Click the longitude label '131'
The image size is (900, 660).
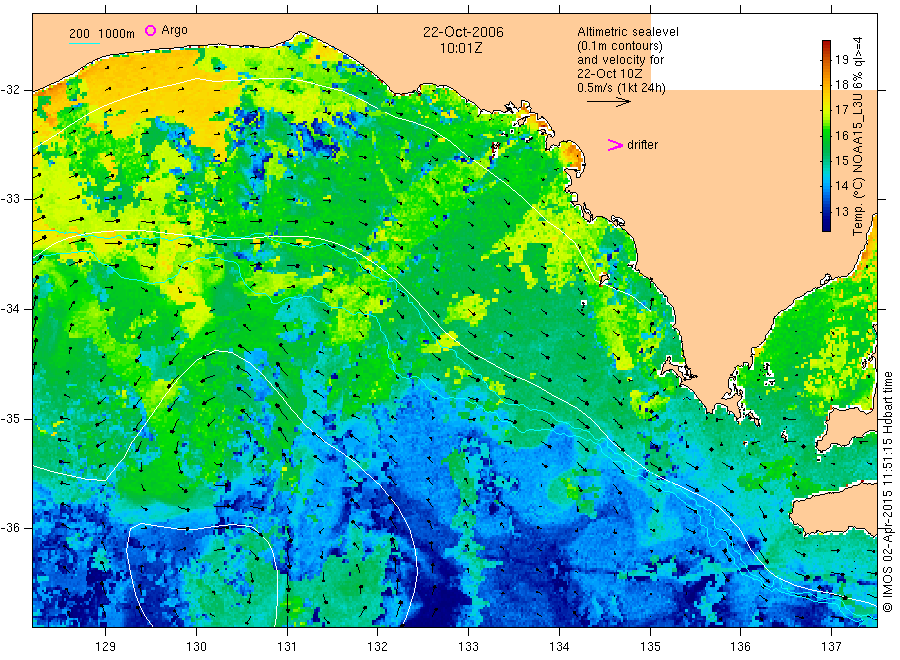point(287,647)
